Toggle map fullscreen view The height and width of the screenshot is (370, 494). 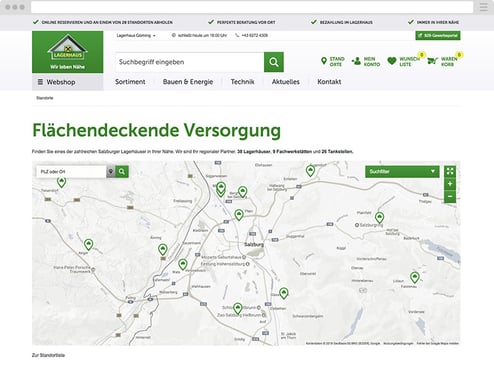[x=450, y=171]
